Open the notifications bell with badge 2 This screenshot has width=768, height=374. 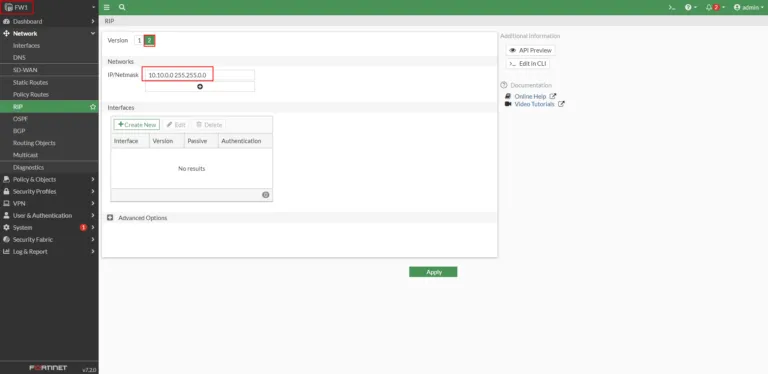[715, 7]
